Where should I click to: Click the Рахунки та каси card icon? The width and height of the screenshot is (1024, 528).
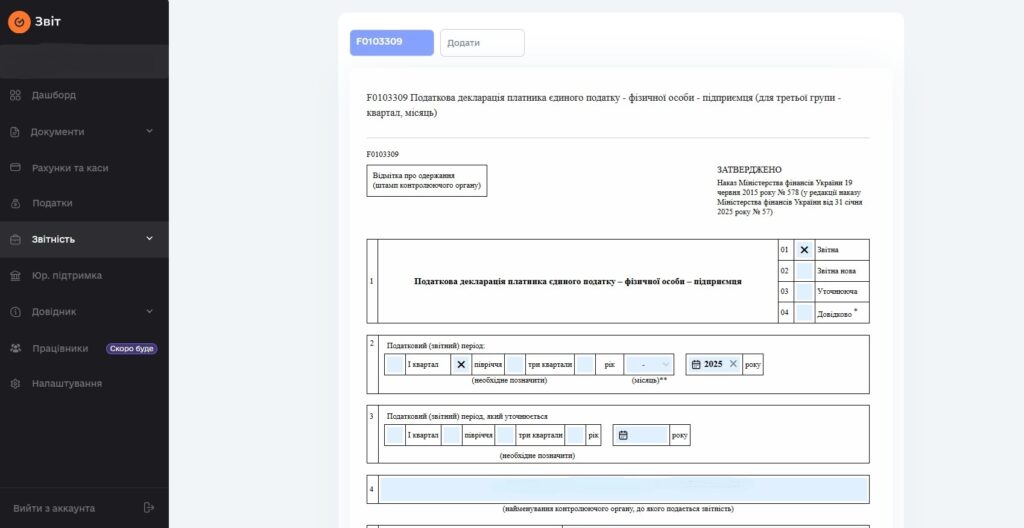click(16, 168)
